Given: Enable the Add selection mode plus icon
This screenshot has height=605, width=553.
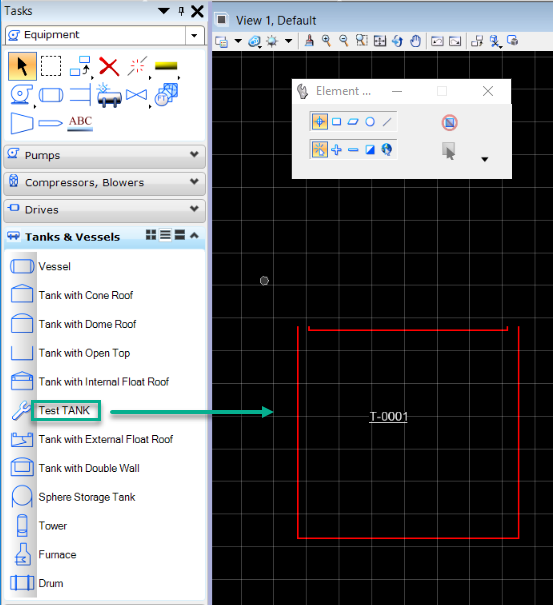Looking at the screenshot, I should pyautogui.click(x=337, y=150).
